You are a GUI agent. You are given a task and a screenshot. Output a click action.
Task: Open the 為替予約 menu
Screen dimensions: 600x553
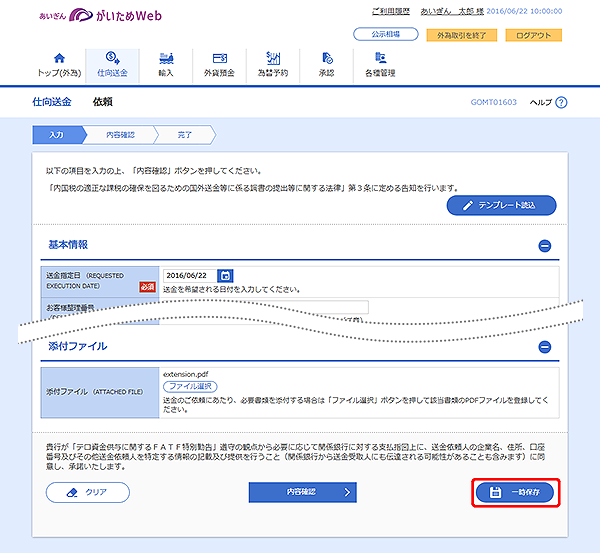click(x=273, y=65)
